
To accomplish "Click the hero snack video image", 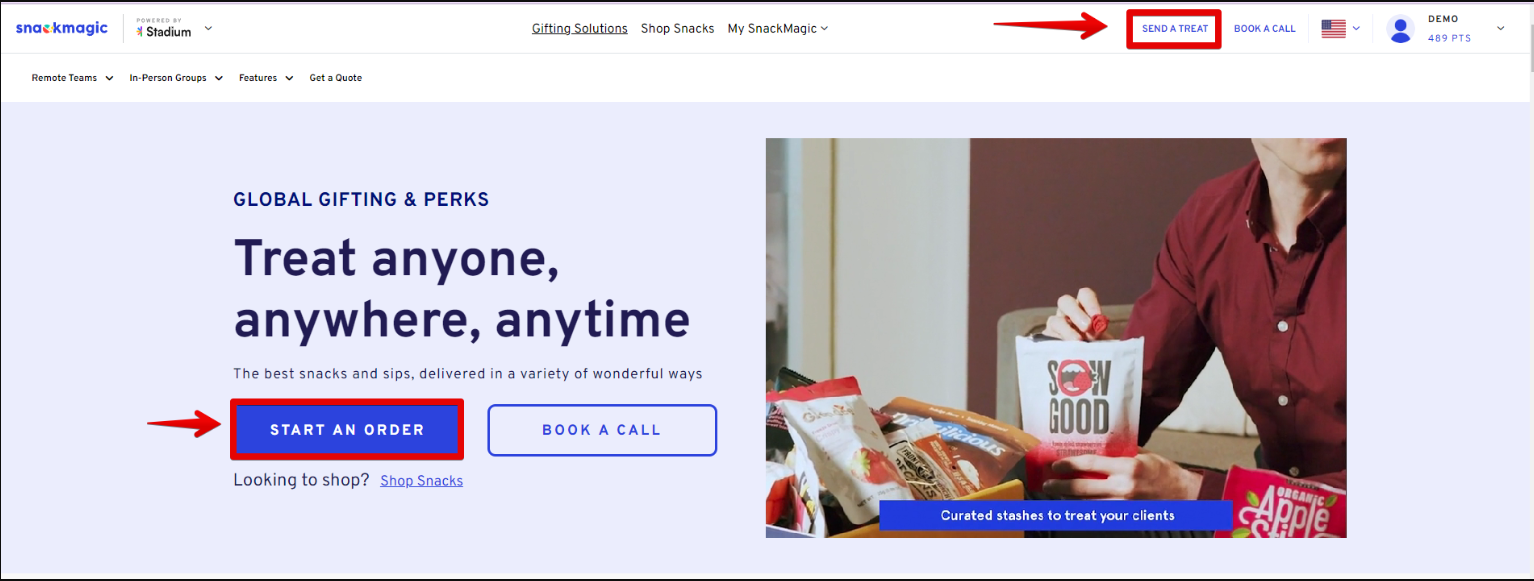I will (1056, 338).
